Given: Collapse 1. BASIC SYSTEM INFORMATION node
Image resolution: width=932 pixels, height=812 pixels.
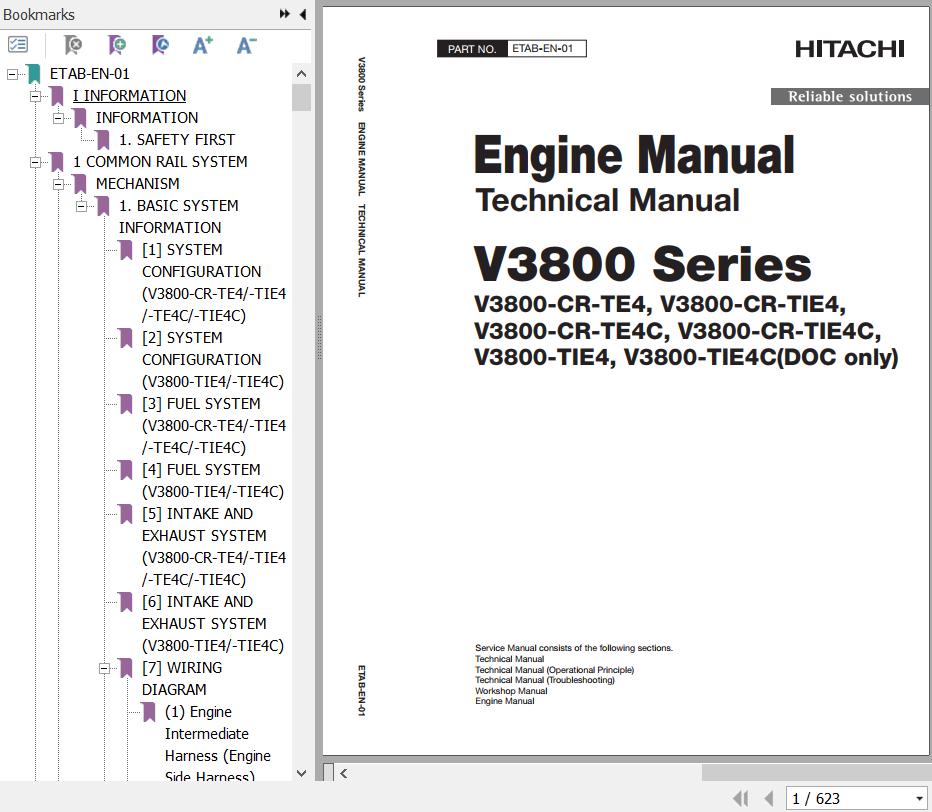Looking at the screenshot, I should [81, 206].
